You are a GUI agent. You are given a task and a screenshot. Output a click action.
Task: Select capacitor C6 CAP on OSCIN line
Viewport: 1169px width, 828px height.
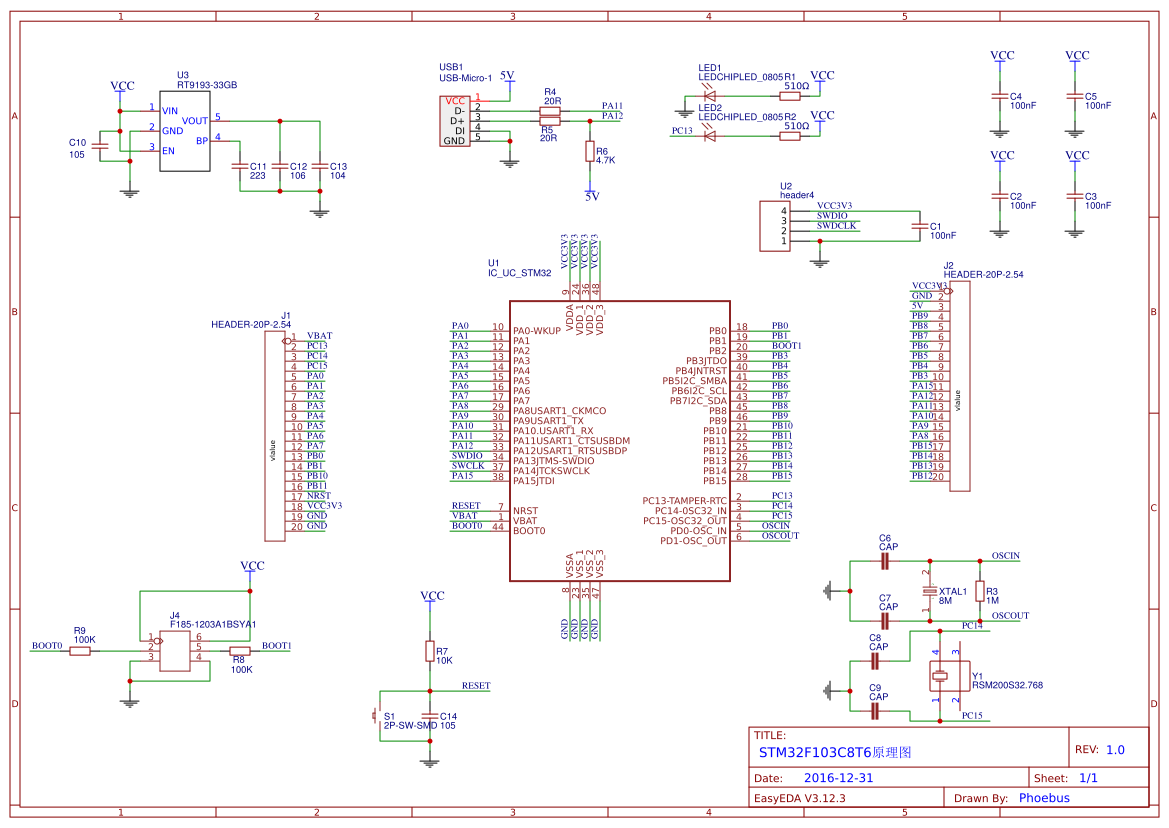click(x=885, y=561)
